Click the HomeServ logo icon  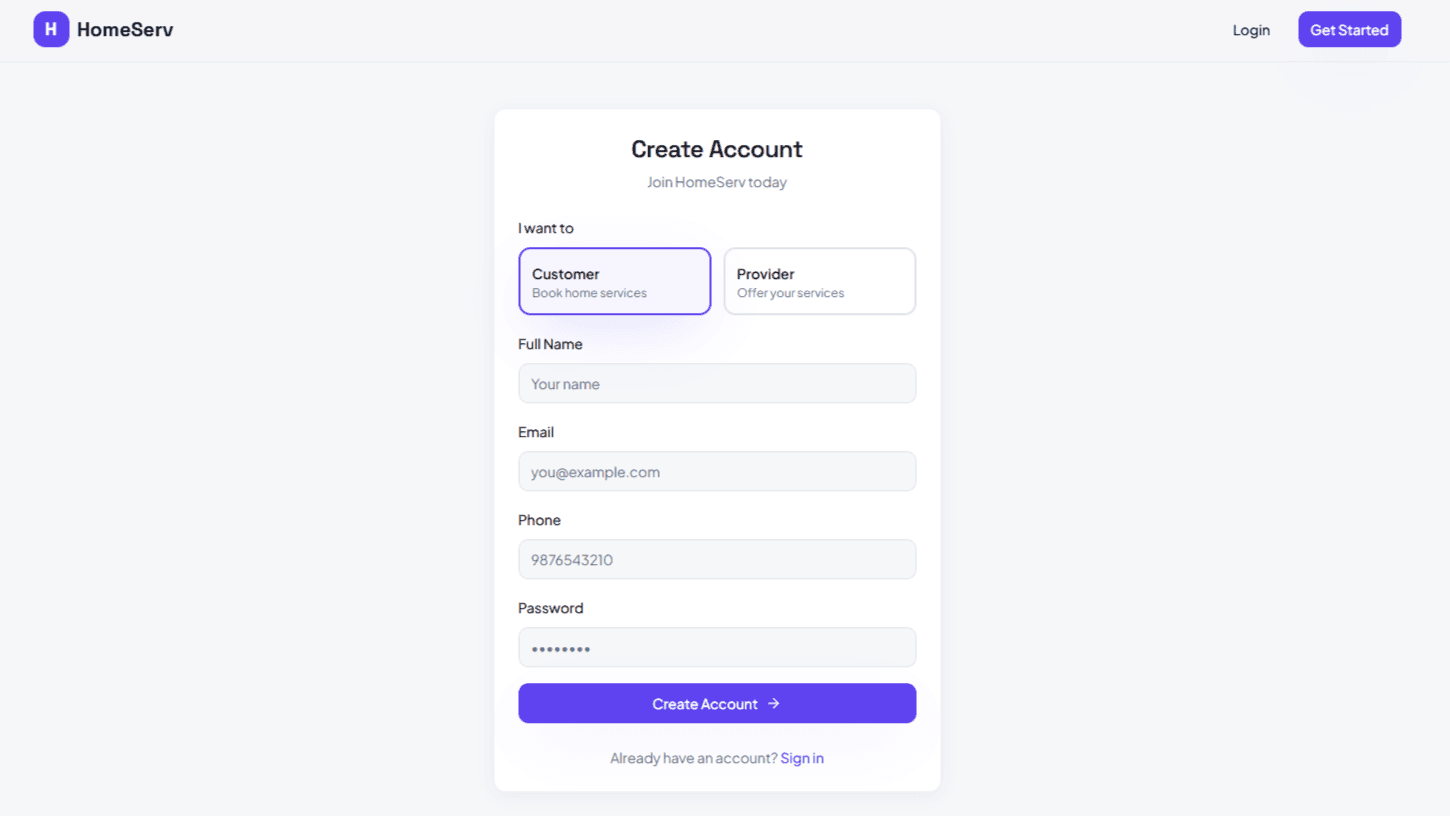50,29
